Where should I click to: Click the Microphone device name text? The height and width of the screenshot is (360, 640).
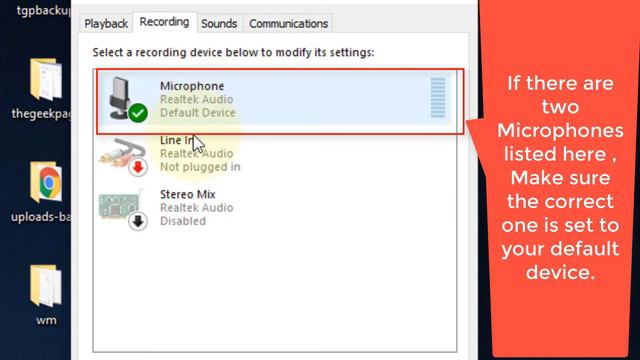tap(192, 86)
